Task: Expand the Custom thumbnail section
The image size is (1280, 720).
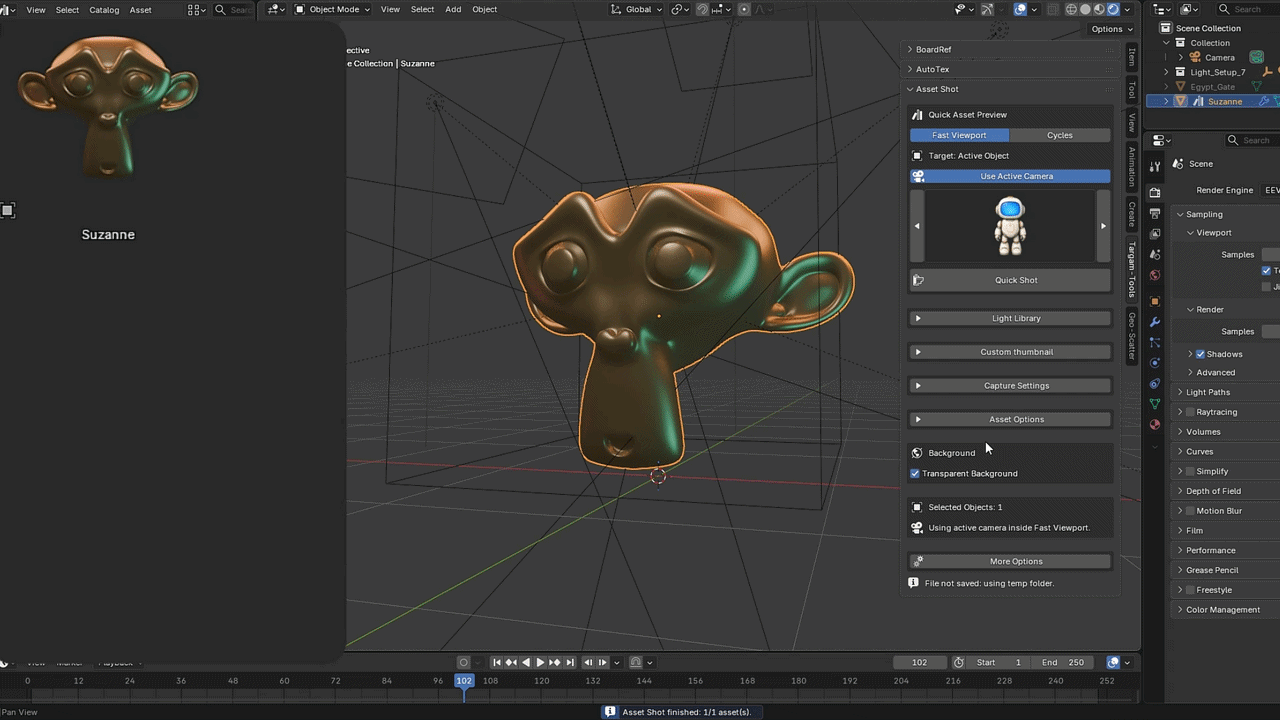Action: pyautogui.click(x=1010, y=352)
